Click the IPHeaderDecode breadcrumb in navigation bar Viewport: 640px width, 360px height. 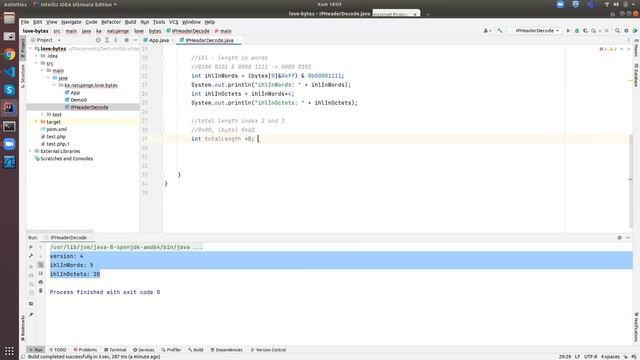click(x=188, y=31)
